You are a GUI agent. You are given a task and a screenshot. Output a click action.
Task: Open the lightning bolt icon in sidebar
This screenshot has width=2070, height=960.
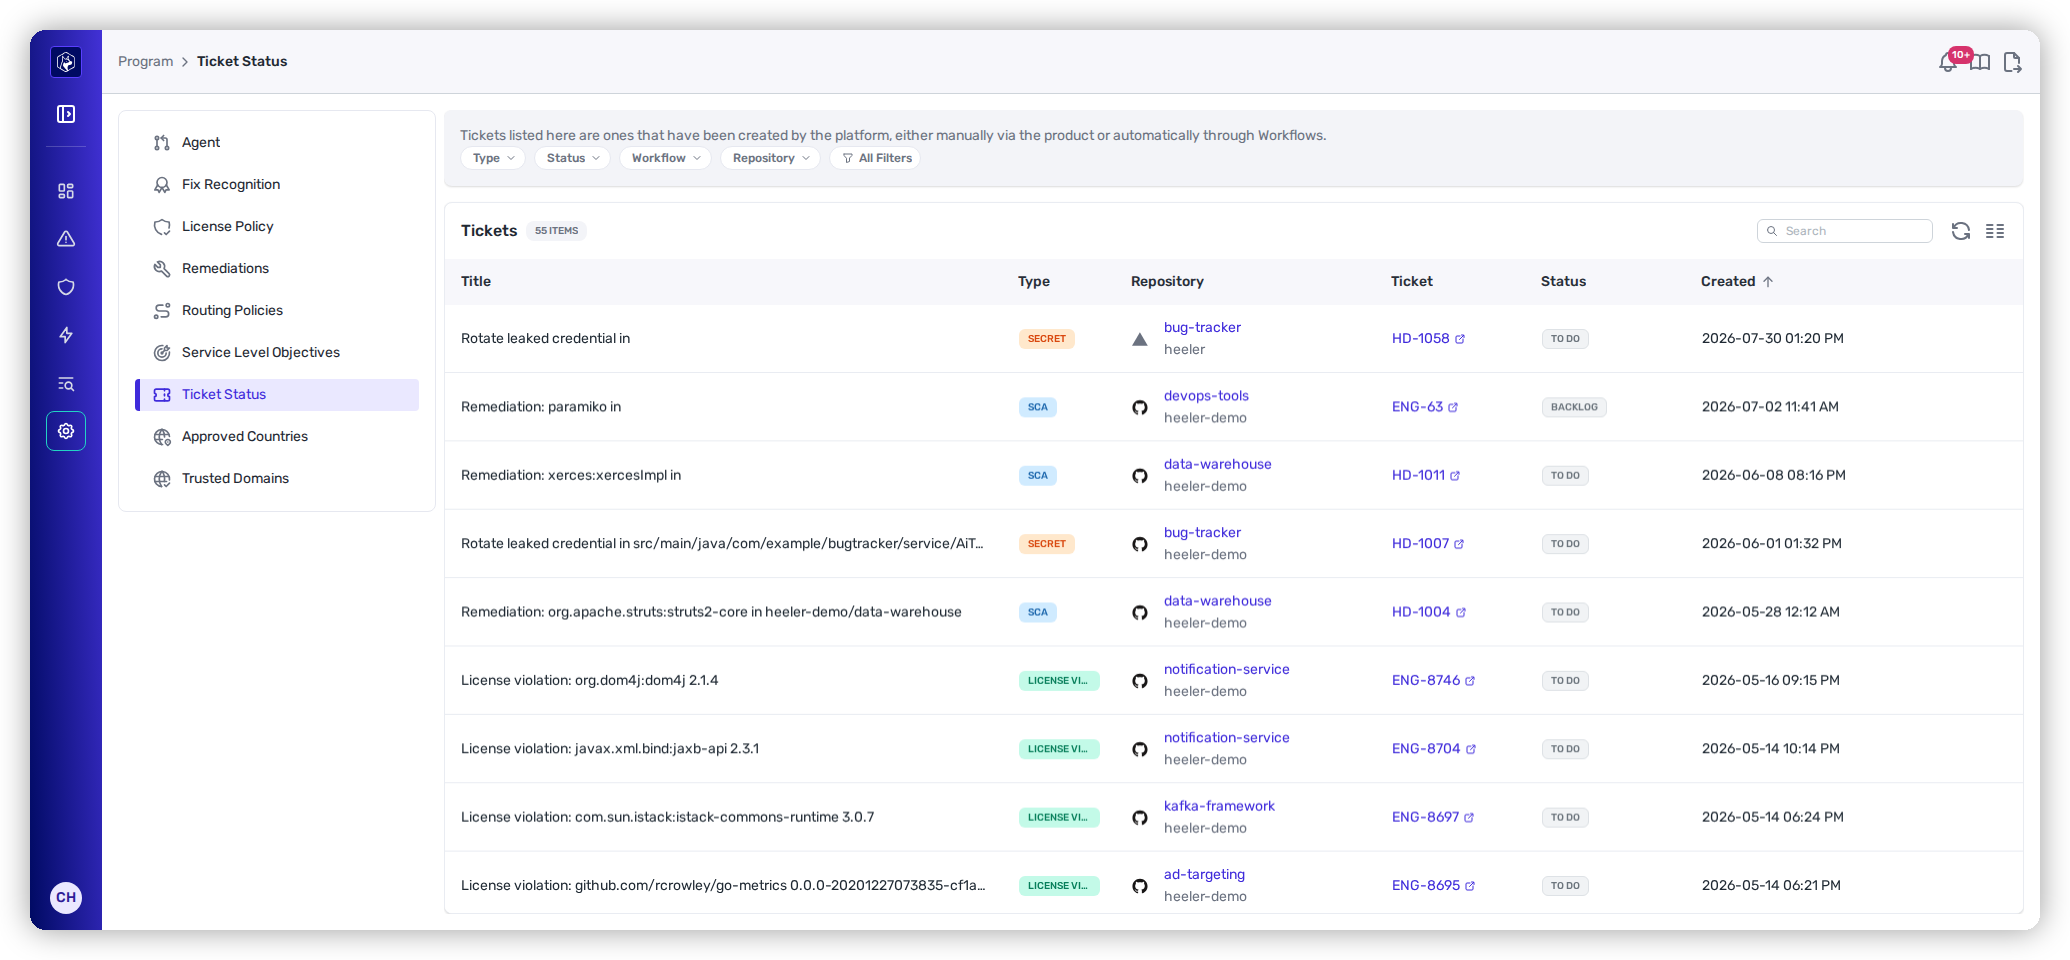66,335
